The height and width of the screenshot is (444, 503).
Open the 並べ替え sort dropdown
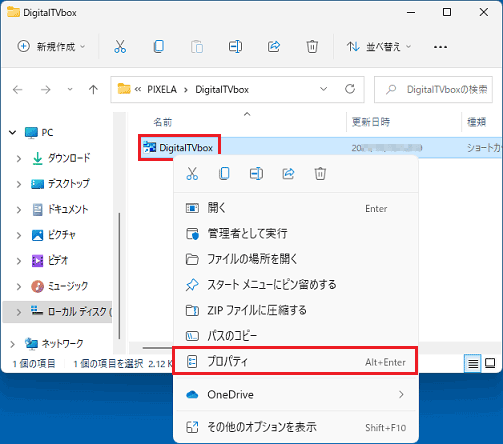[x=379, y=47]
